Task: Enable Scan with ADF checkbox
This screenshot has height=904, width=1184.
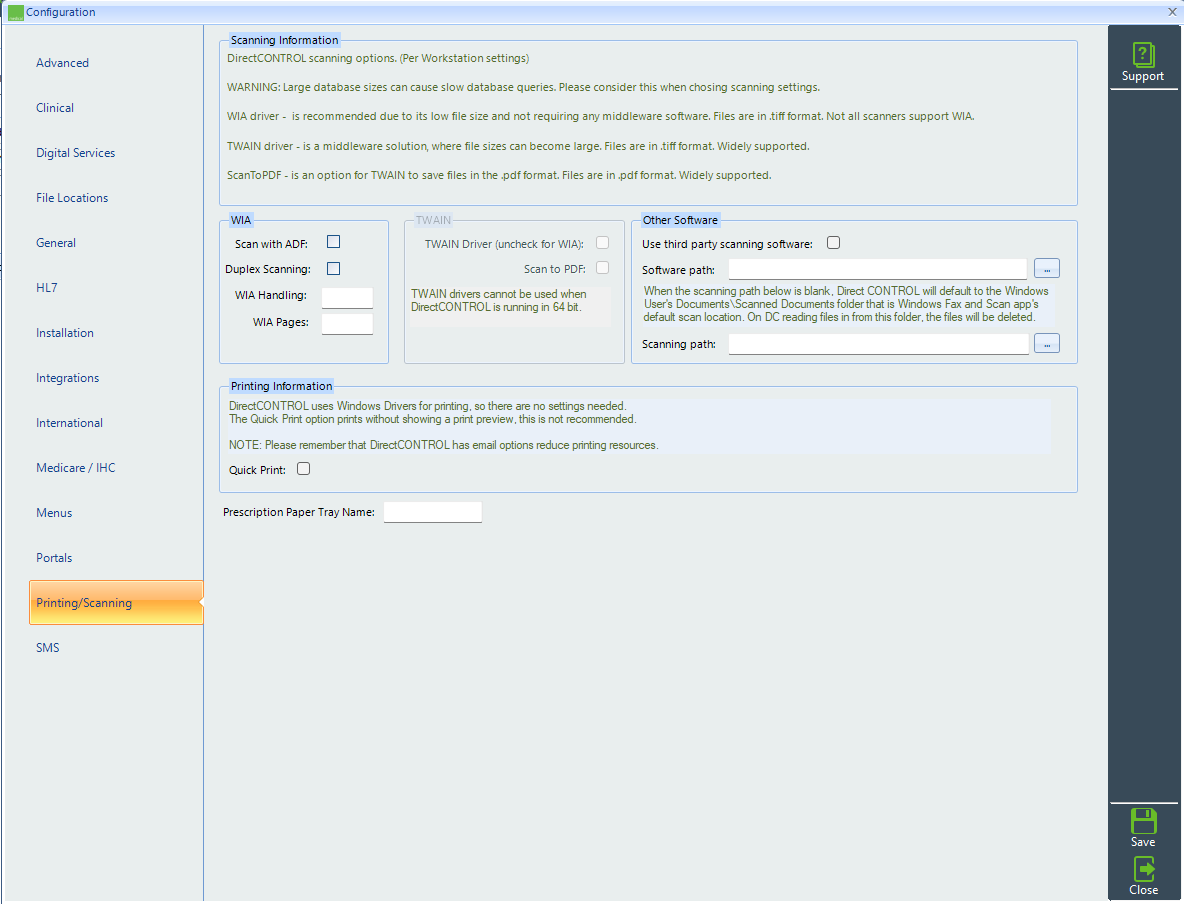Action: 333,242
